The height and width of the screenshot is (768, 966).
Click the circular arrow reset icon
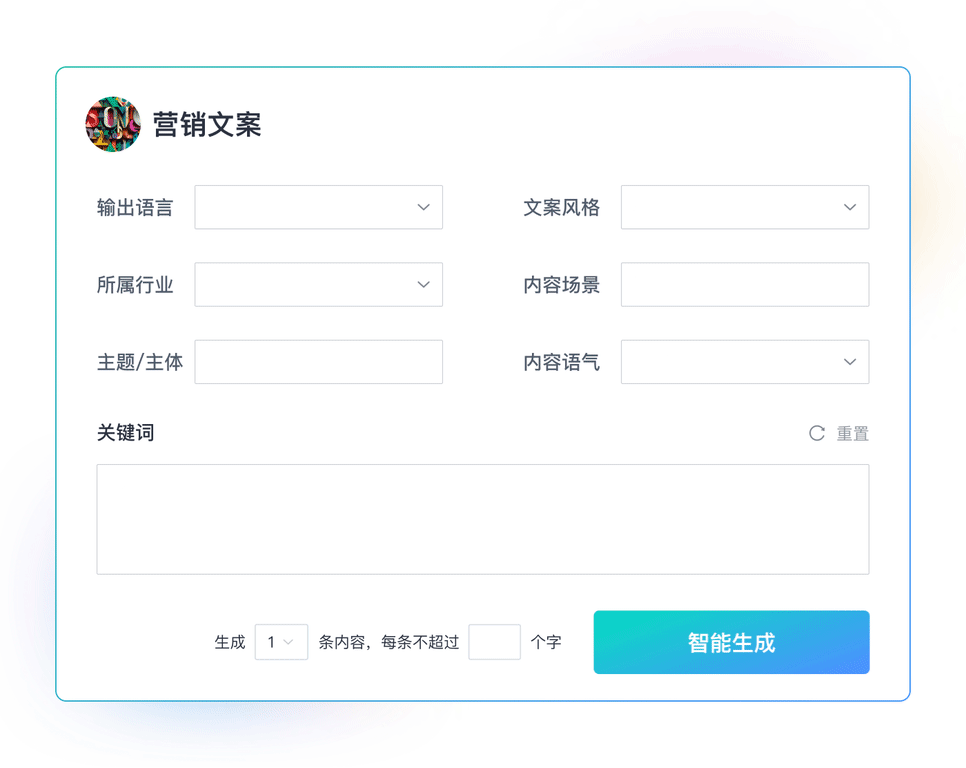click(x=817, y=434)
